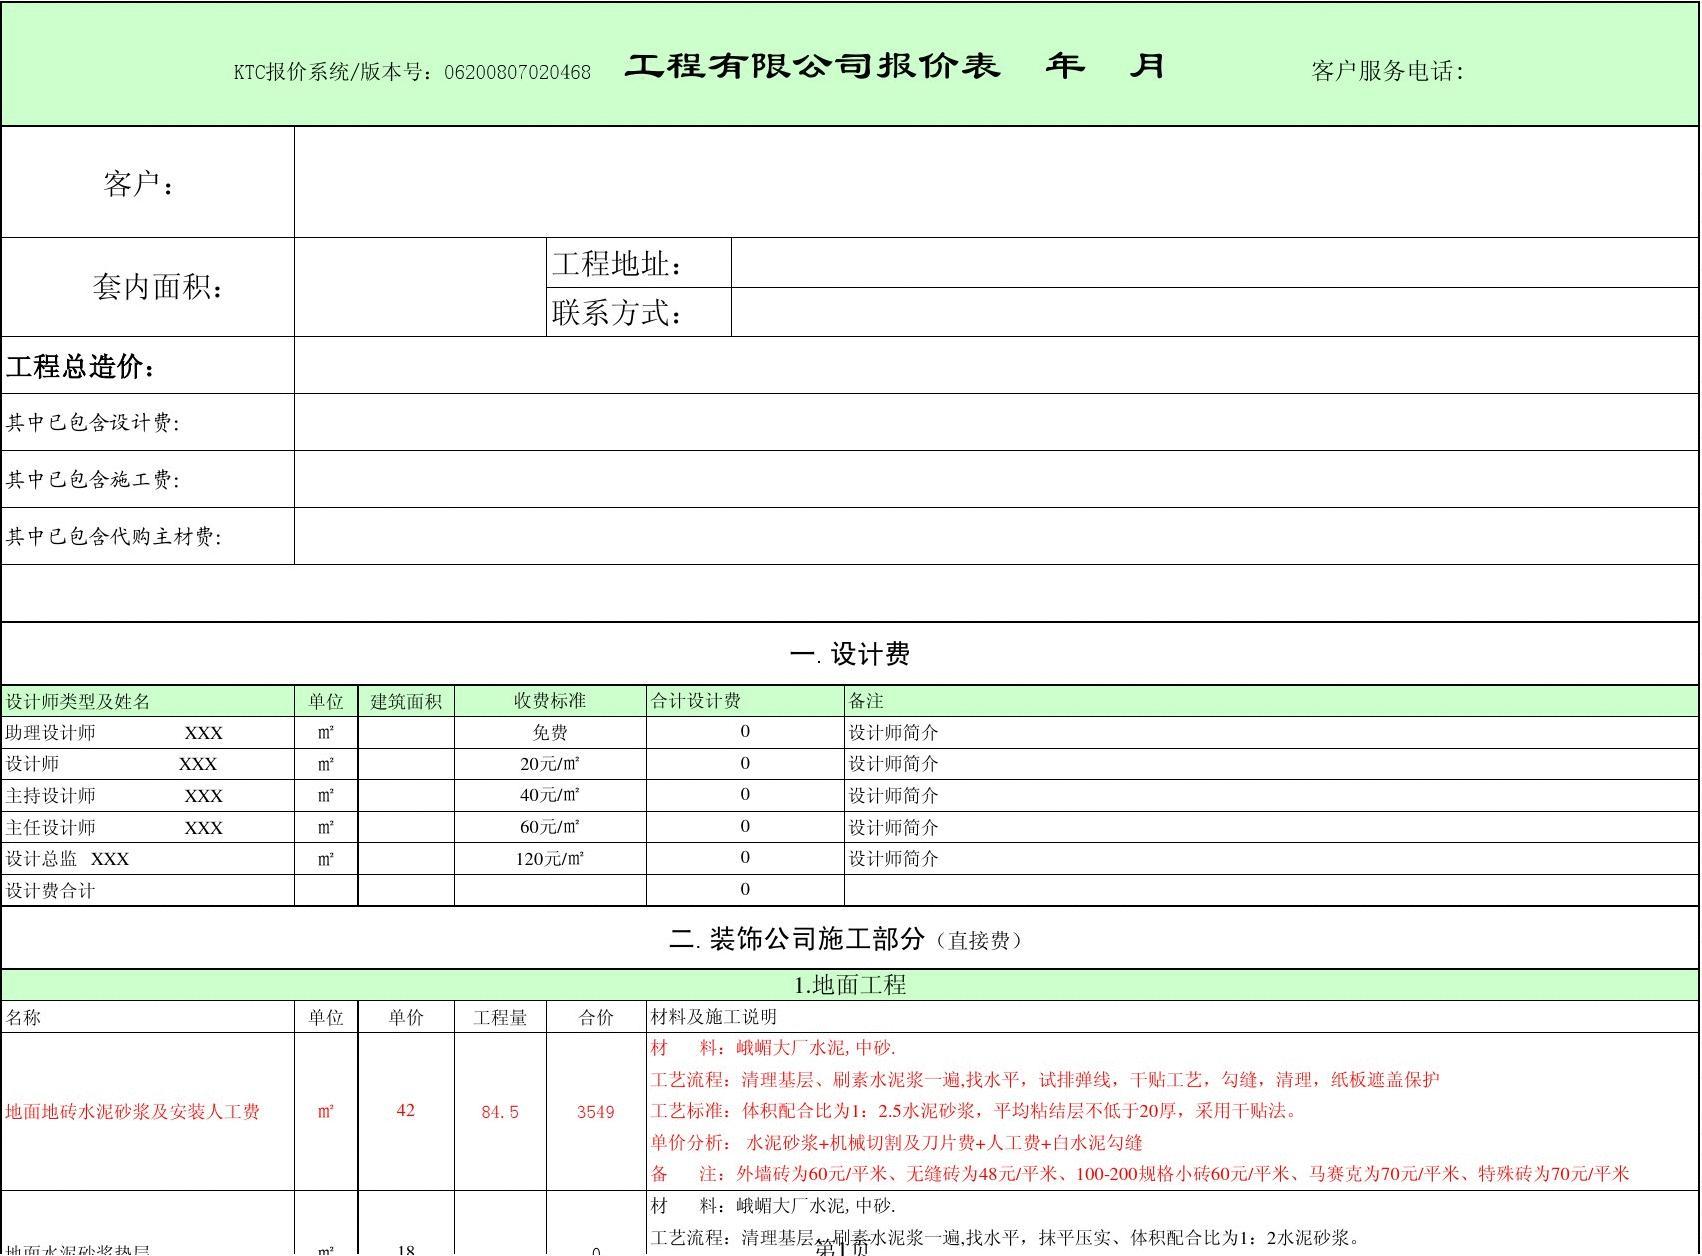This screenshot has height=1256, width=1702.
Task: Click the 建筑面积 column header
Action: tap(406, 701)
